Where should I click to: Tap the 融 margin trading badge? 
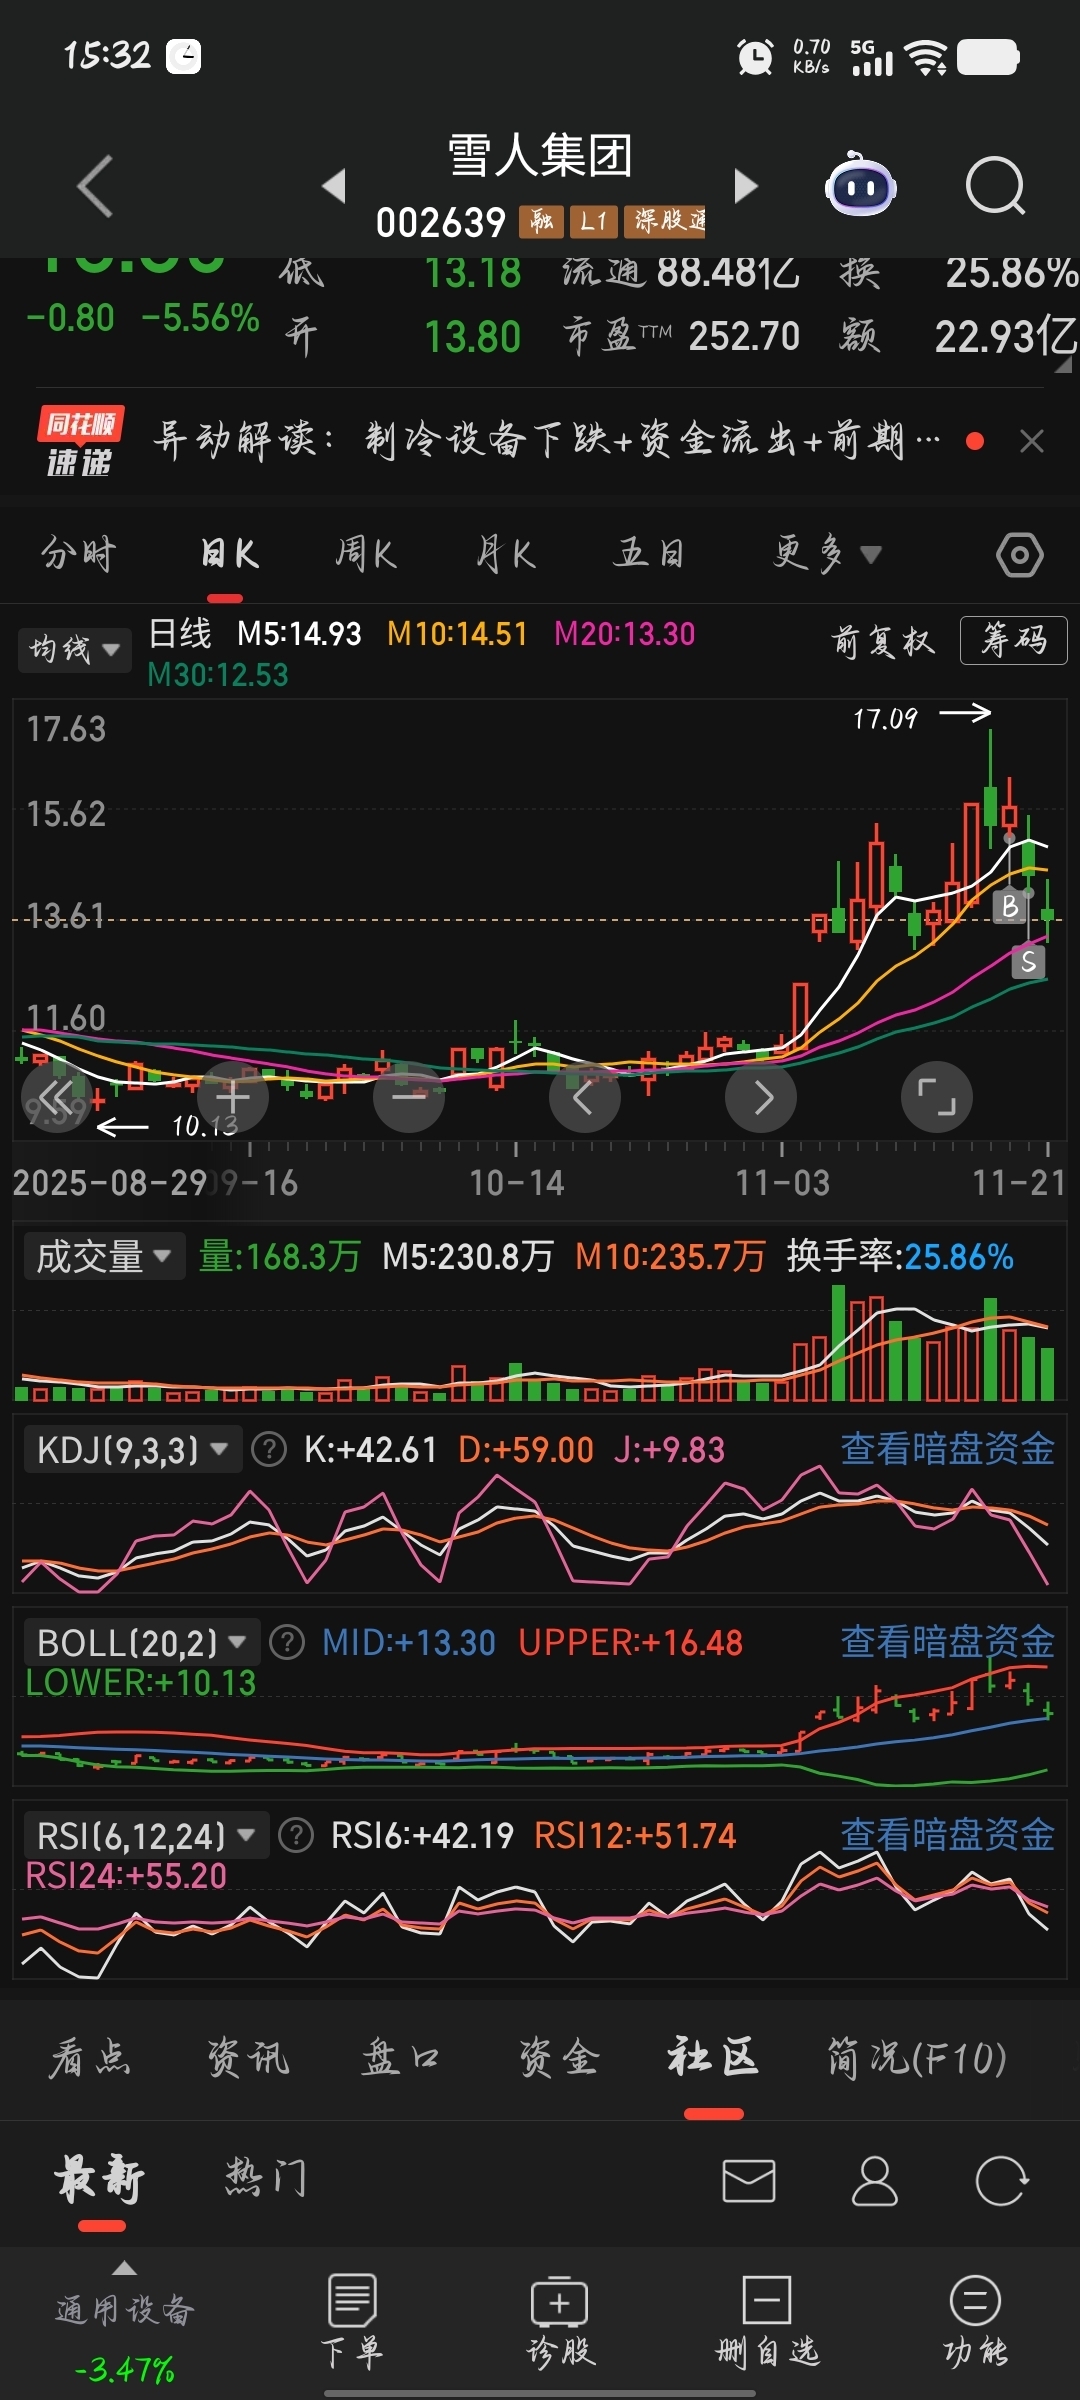[541, 221]
